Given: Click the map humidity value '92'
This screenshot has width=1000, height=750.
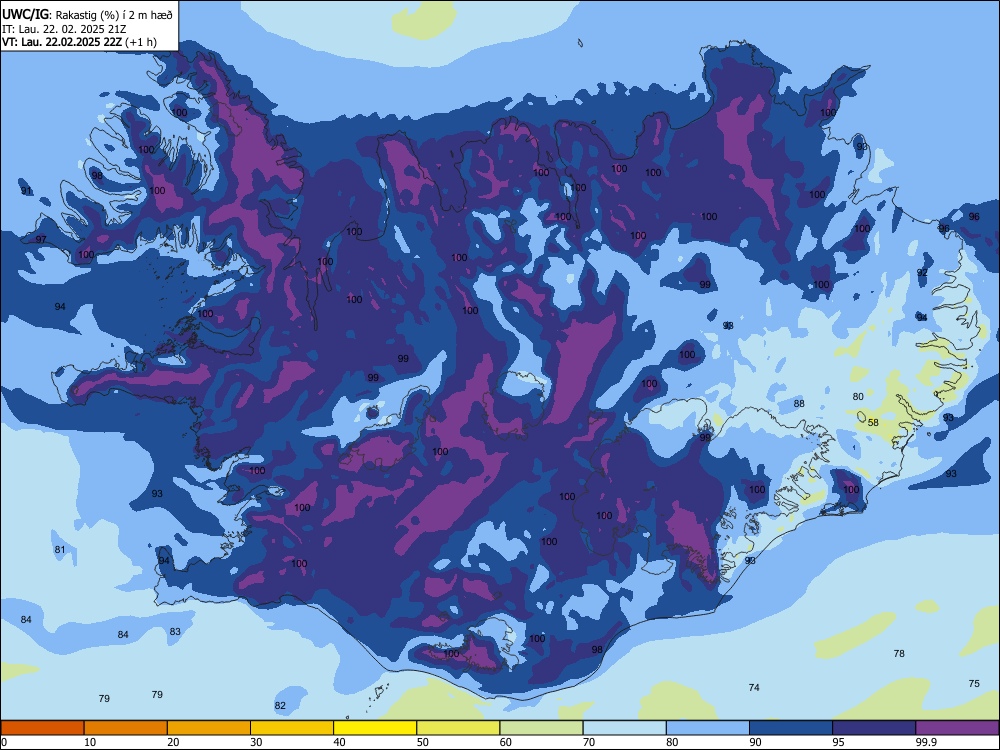Looking at the screenshot, I should point(922,273).
